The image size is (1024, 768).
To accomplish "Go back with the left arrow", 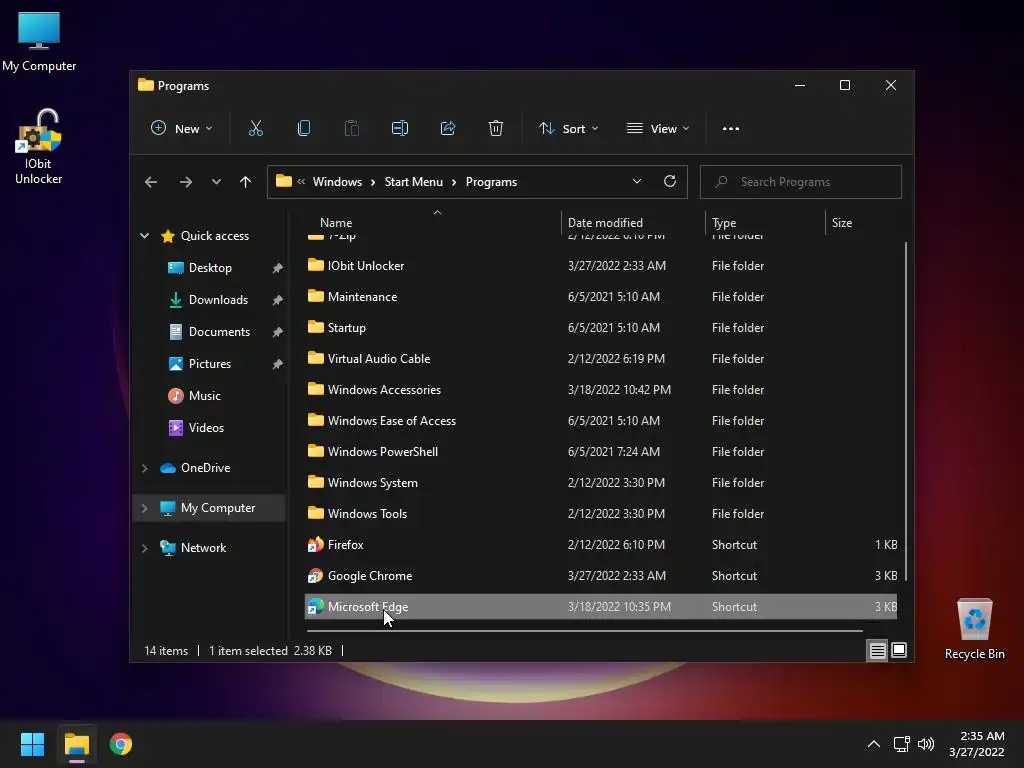I will [151, 182].
